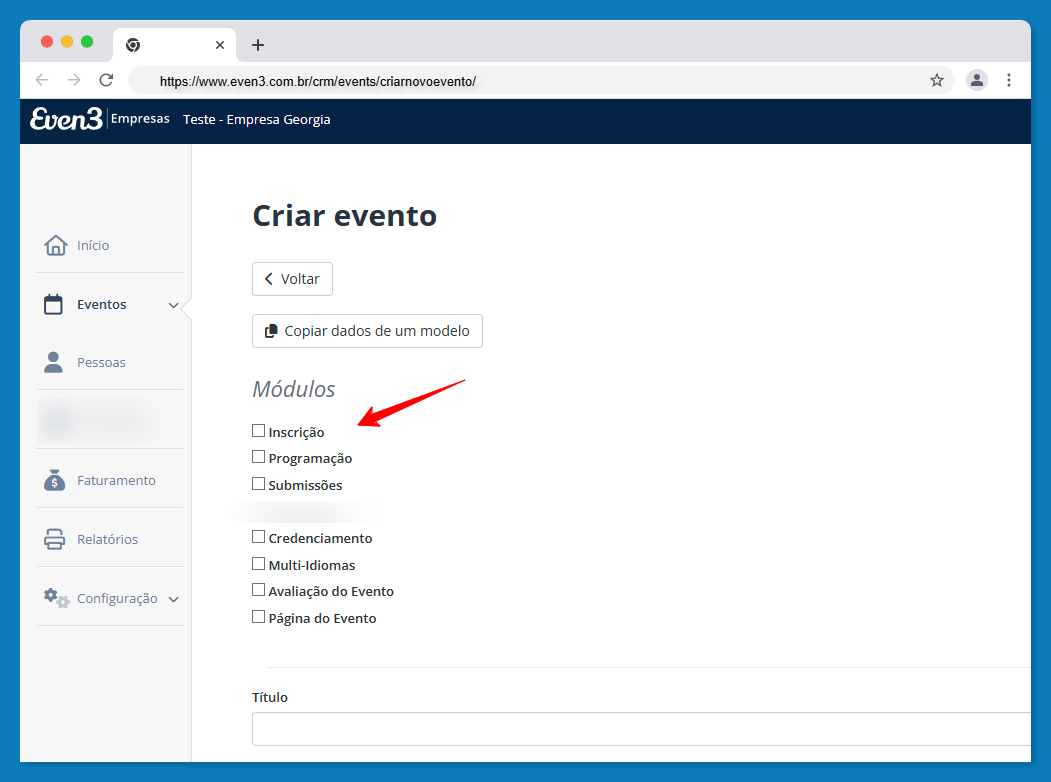Expand the Eventos menu chevron
Viewport: 1051px width, 782px height.
click(173, 305)
